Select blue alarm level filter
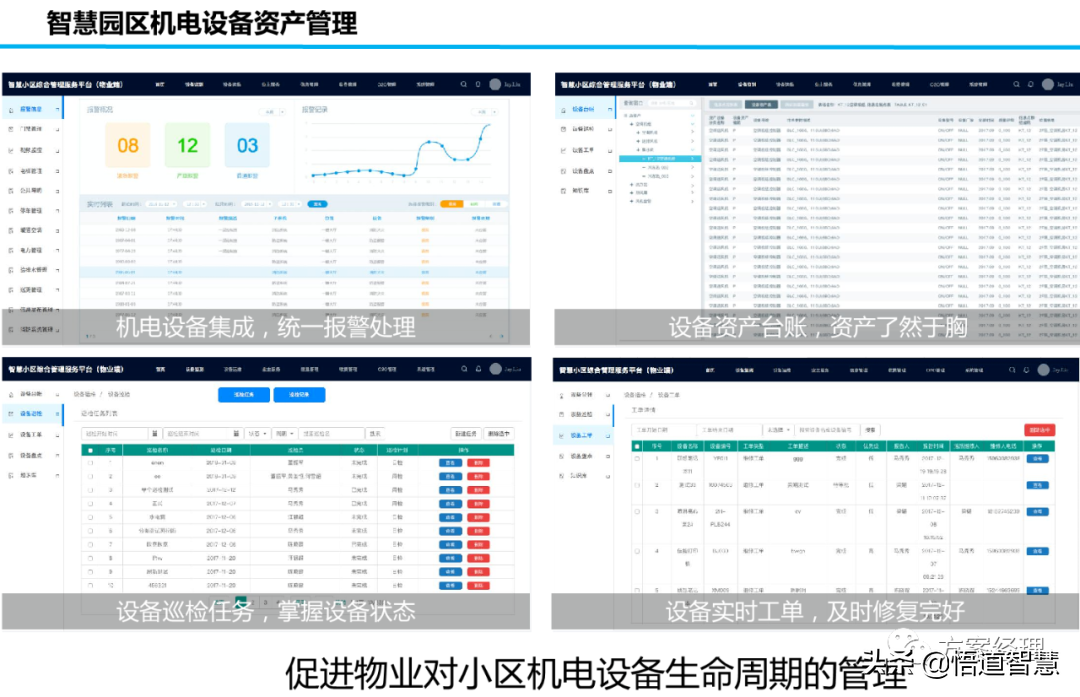Viewport: 1080px width, 697px height. tap(497, 204)
